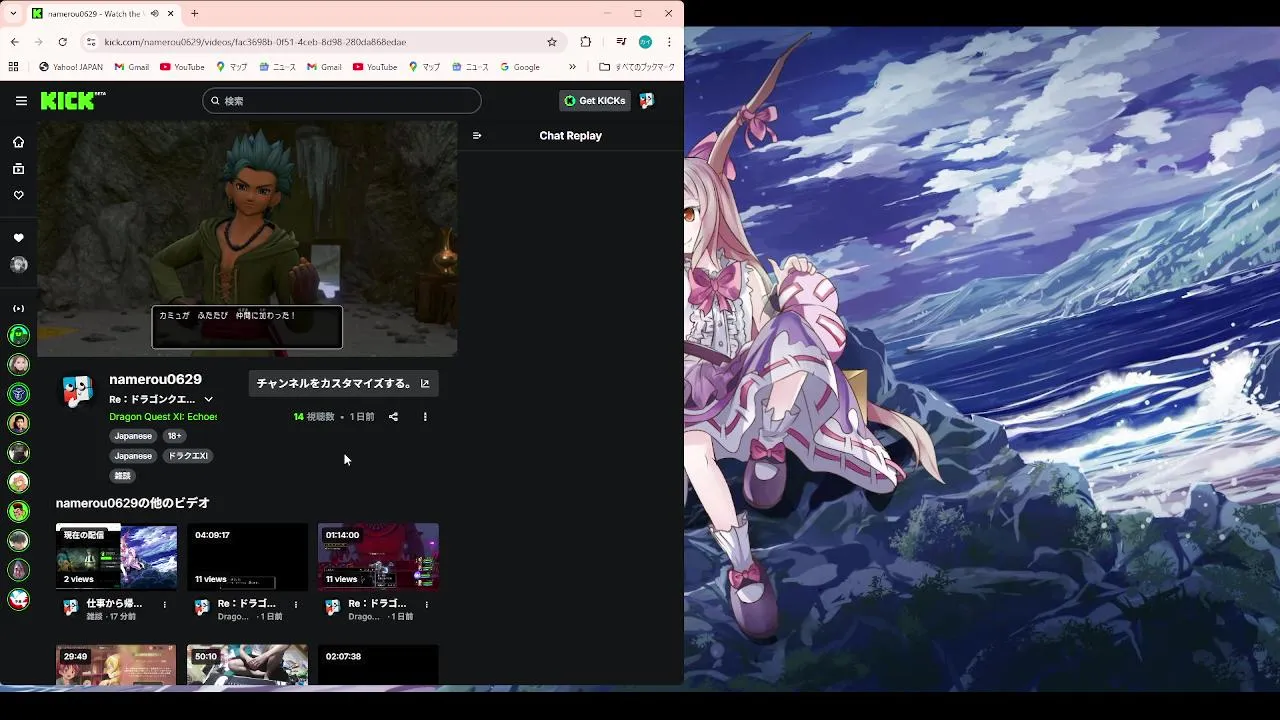
Task: Open Chrome media controls icon
Action: click(x=621, y=42)
